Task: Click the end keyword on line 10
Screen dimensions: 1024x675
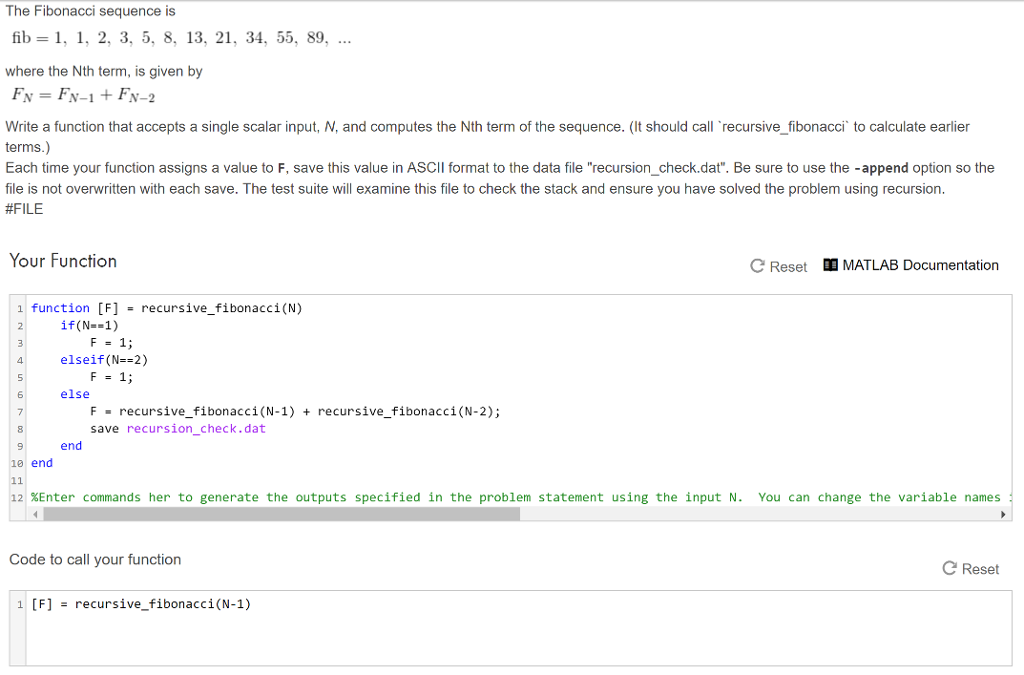Action: pos(41,462)
